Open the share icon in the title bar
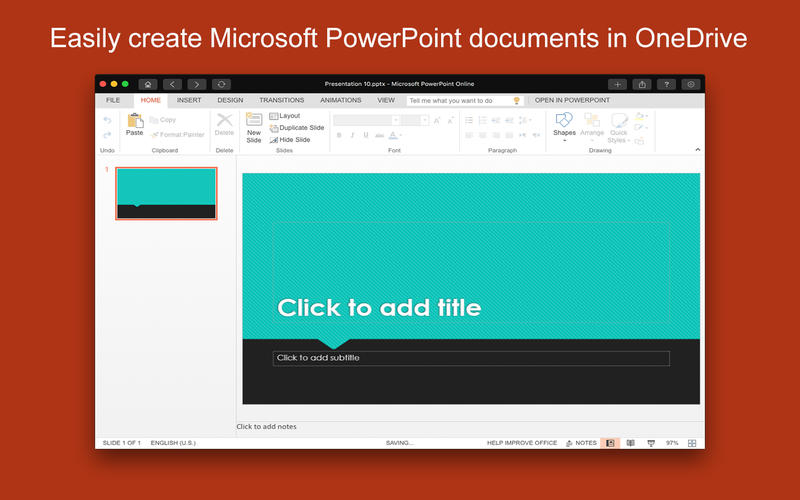 642,84
